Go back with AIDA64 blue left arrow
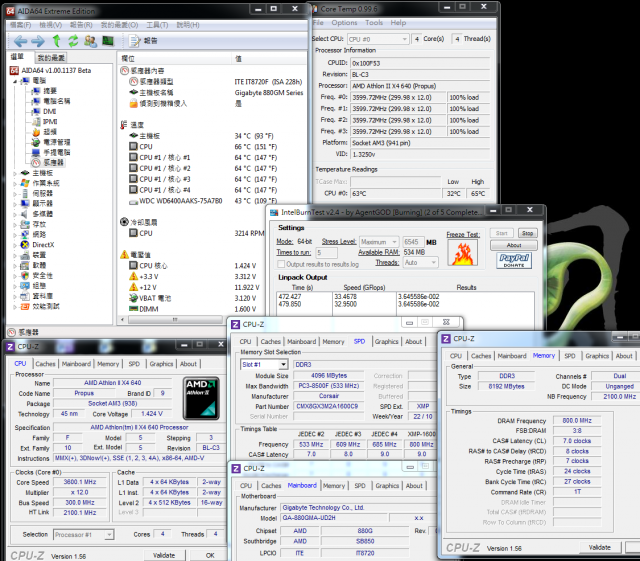This screenshot has height=561, width=640. [x=20, y=41]
